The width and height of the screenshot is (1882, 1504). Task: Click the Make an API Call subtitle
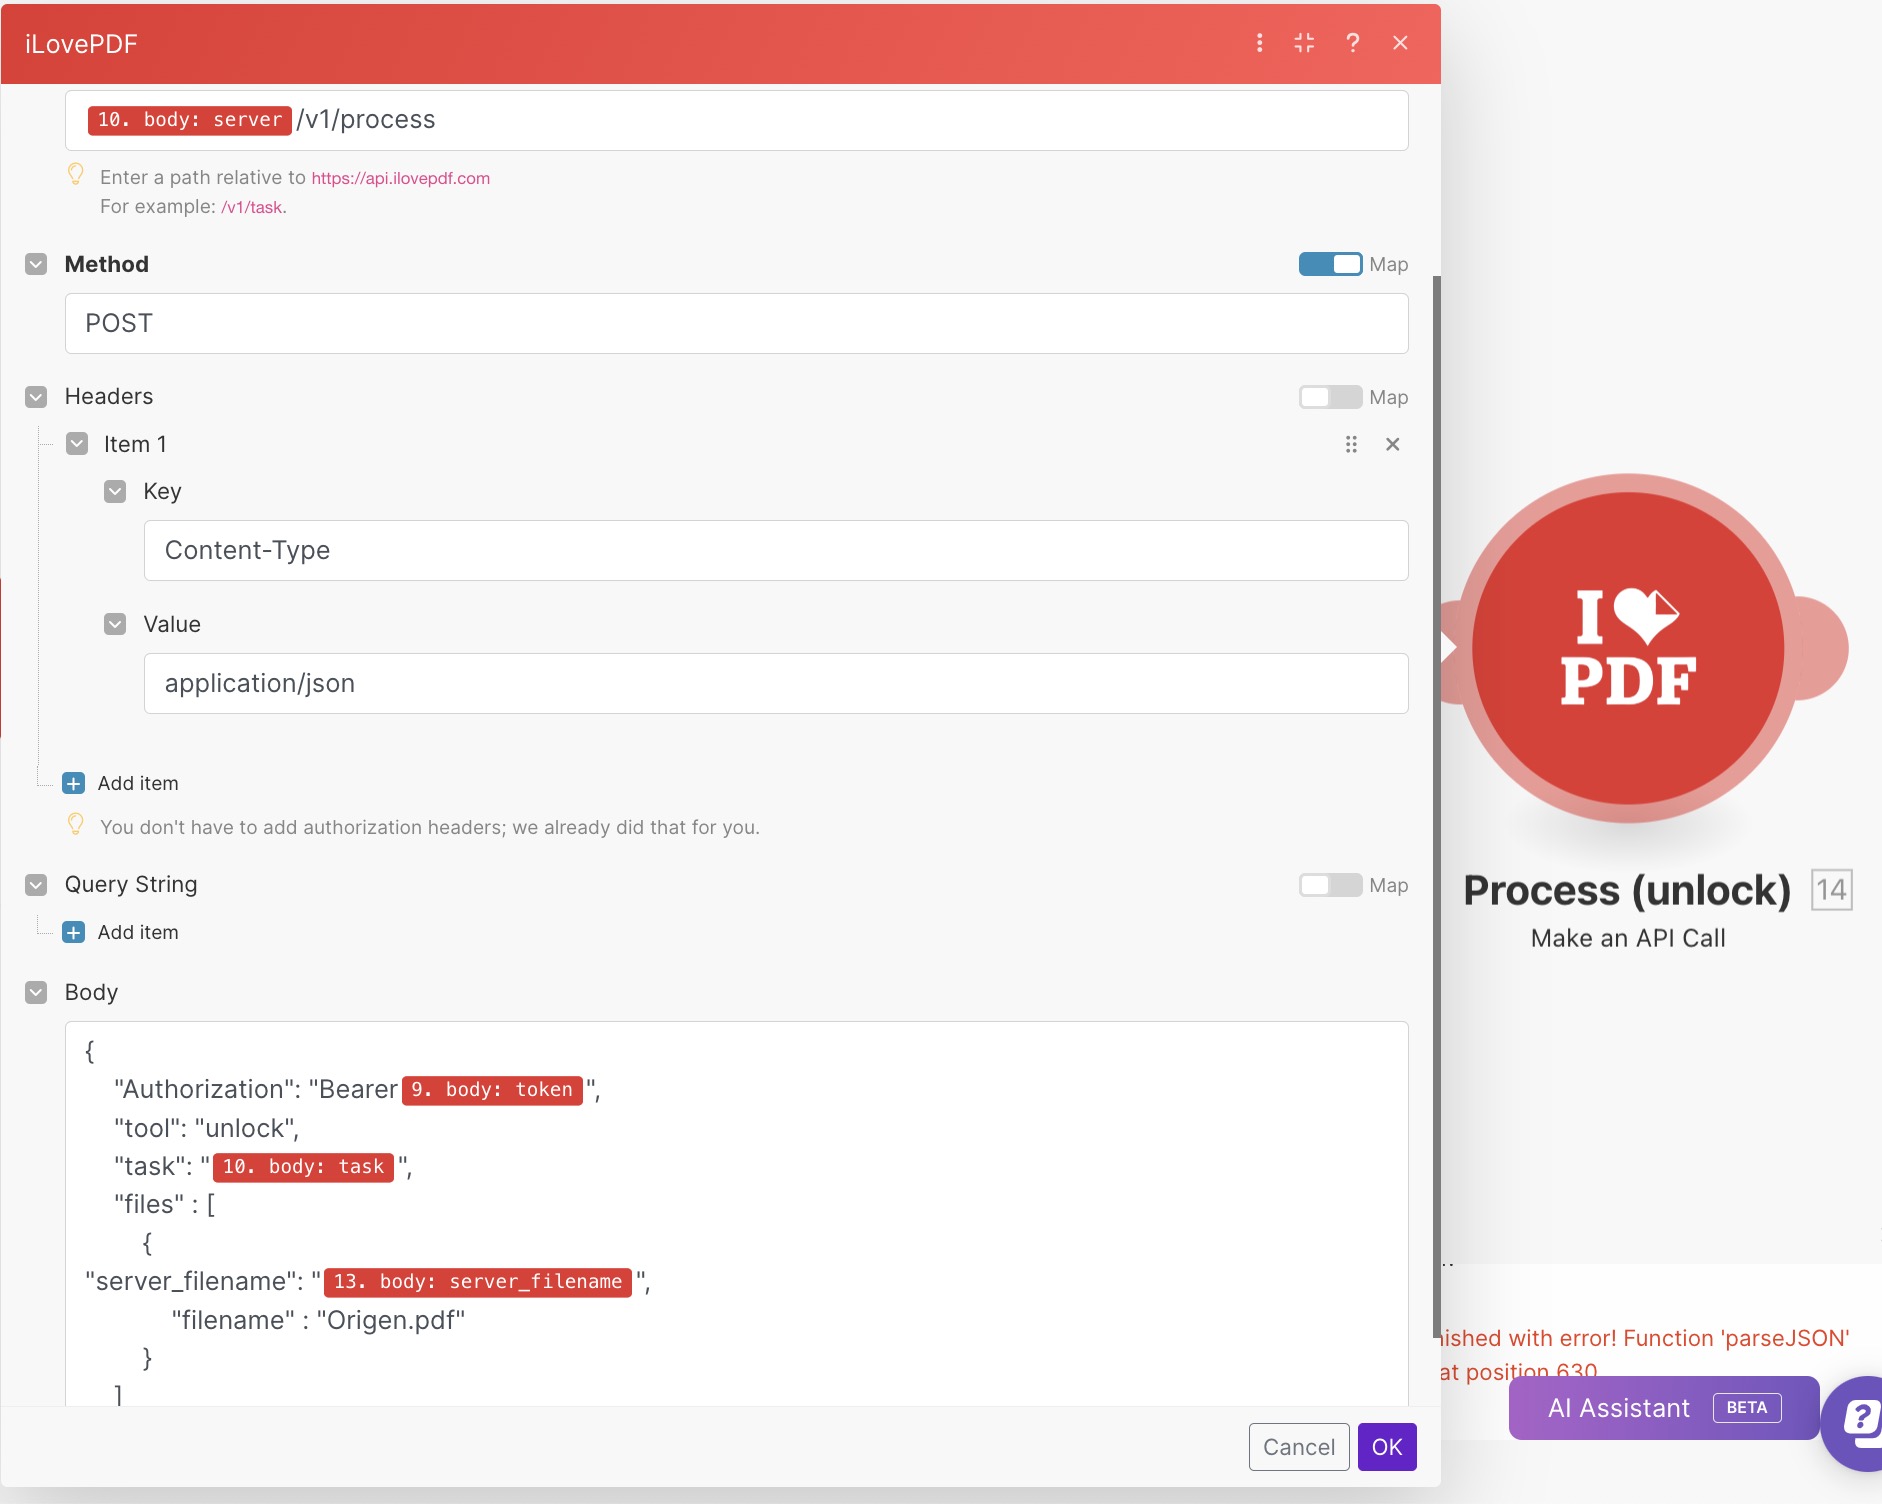1628,938
